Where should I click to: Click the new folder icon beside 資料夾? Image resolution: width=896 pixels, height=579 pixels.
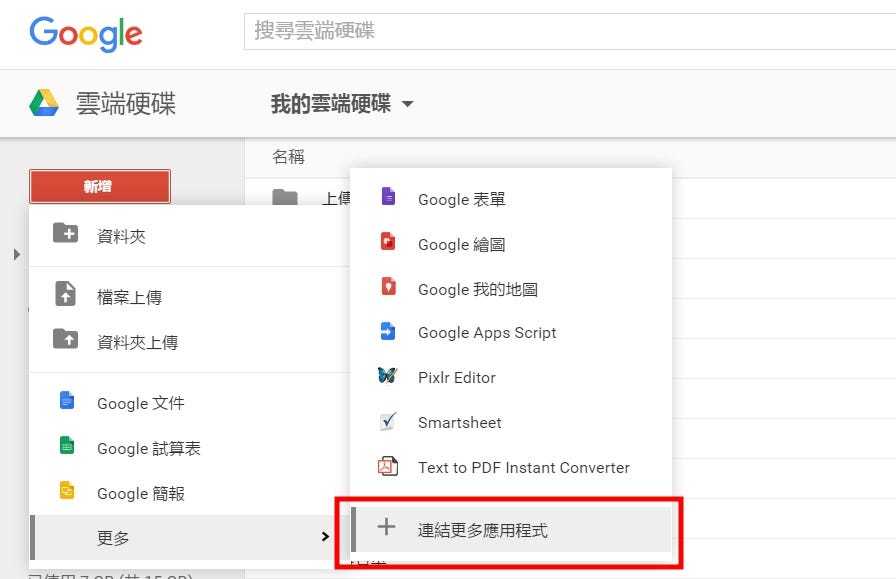point(65,233)
